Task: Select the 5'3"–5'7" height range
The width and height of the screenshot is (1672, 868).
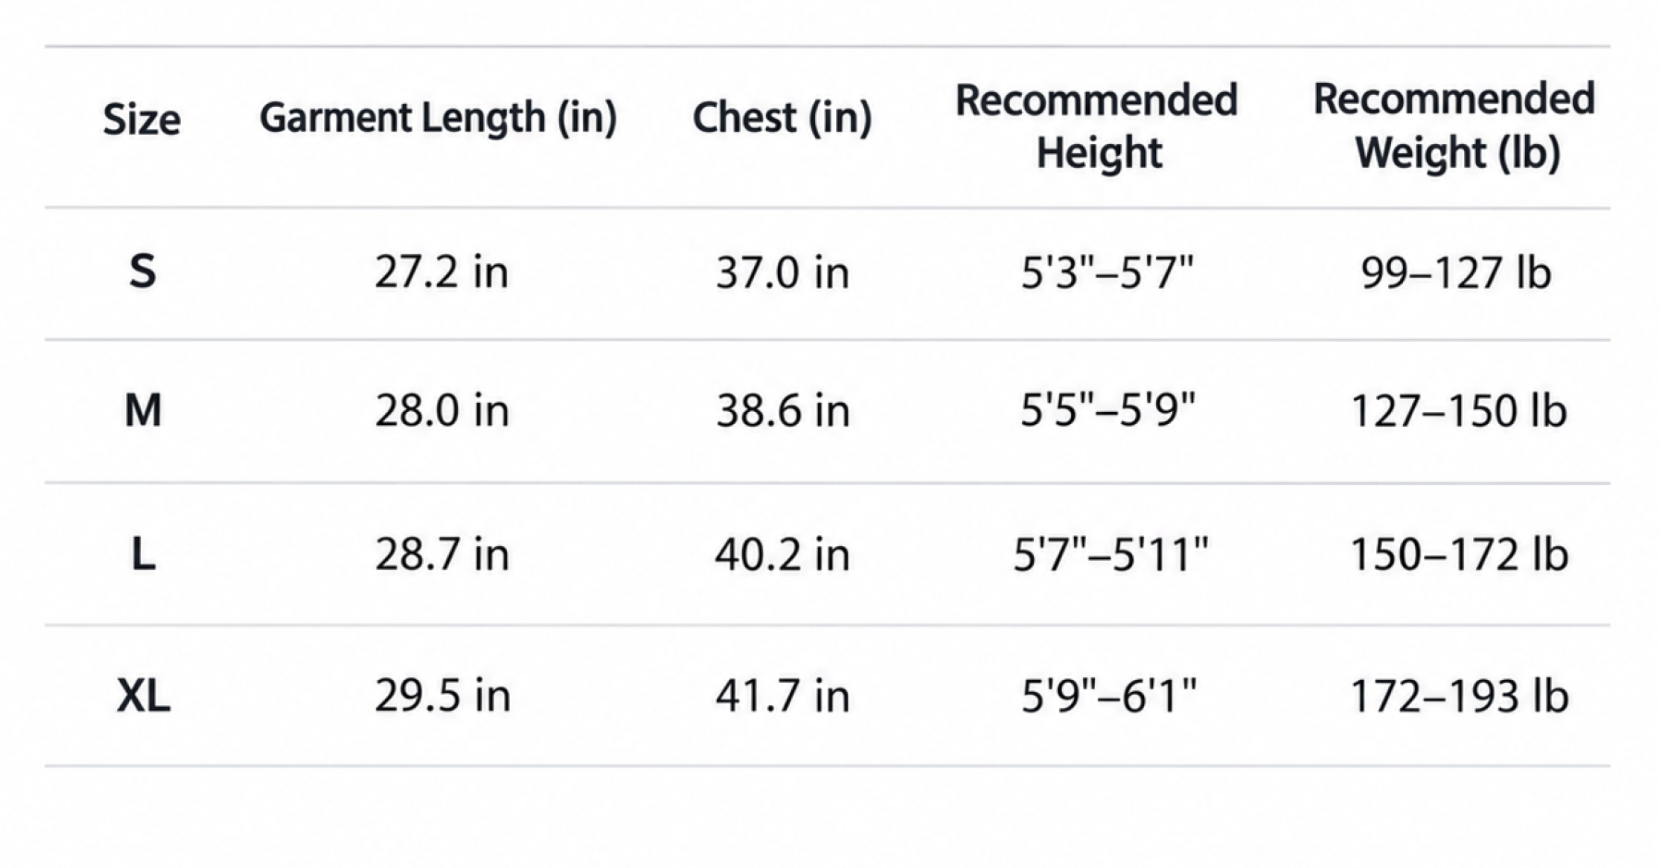Action: click(x=1107, y=272)
